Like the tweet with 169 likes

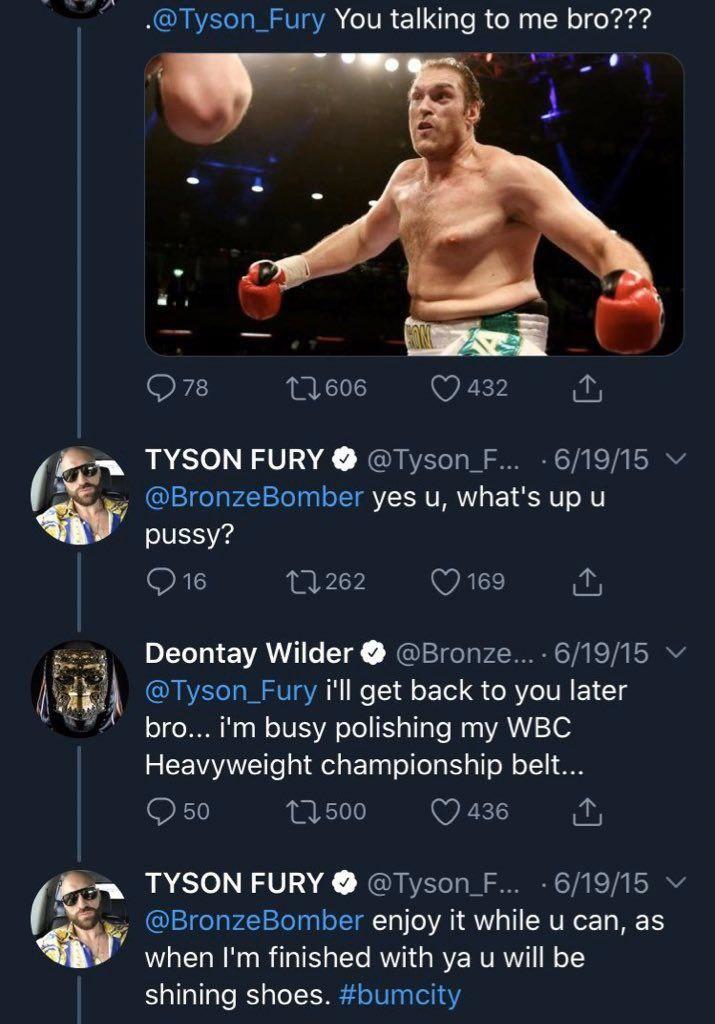445,581
